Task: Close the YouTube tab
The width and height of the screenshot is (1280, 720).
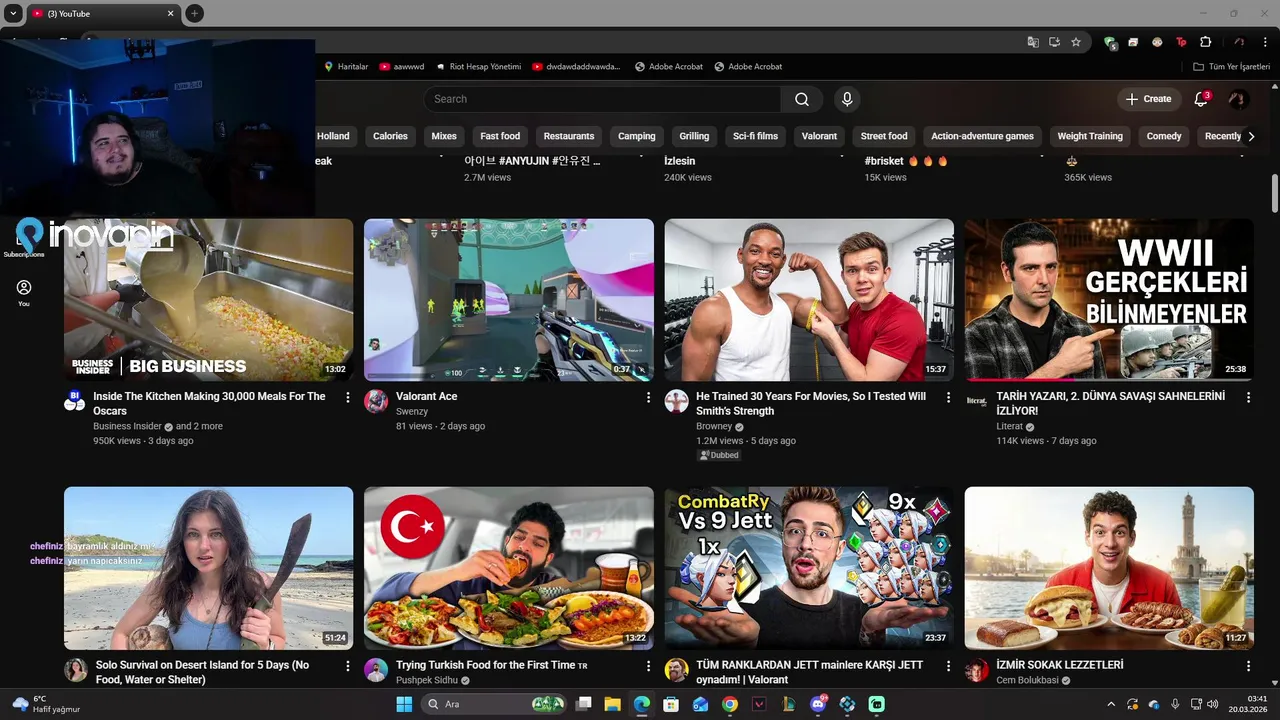Action: point(170,13)
